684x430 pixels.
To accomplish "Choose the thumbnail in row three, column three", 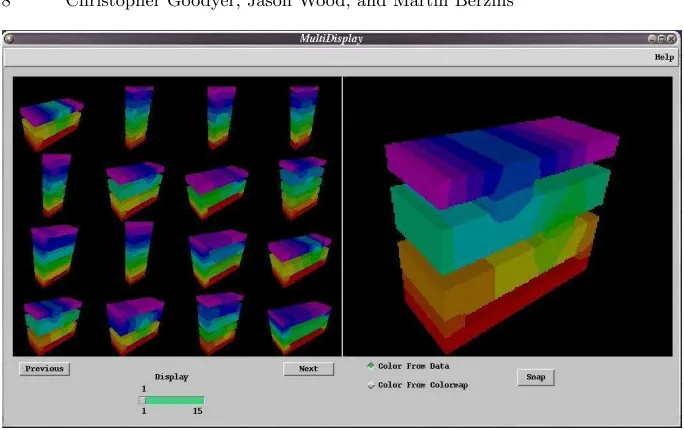I will point(217,259).
